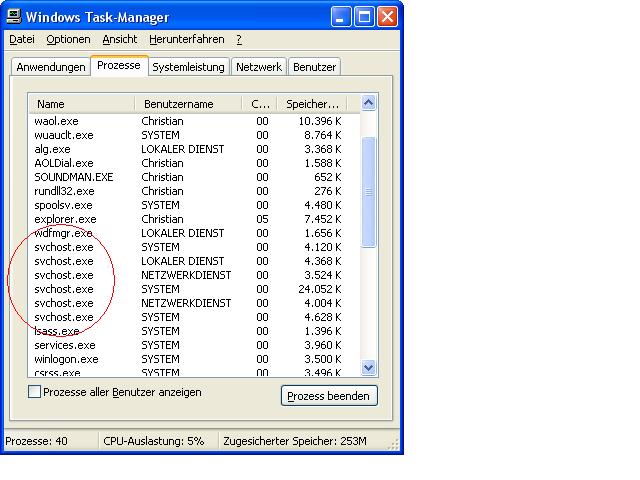Select svchost.exe using 4.120 K memory
640x480 pixels.
(x=194, y=247)
